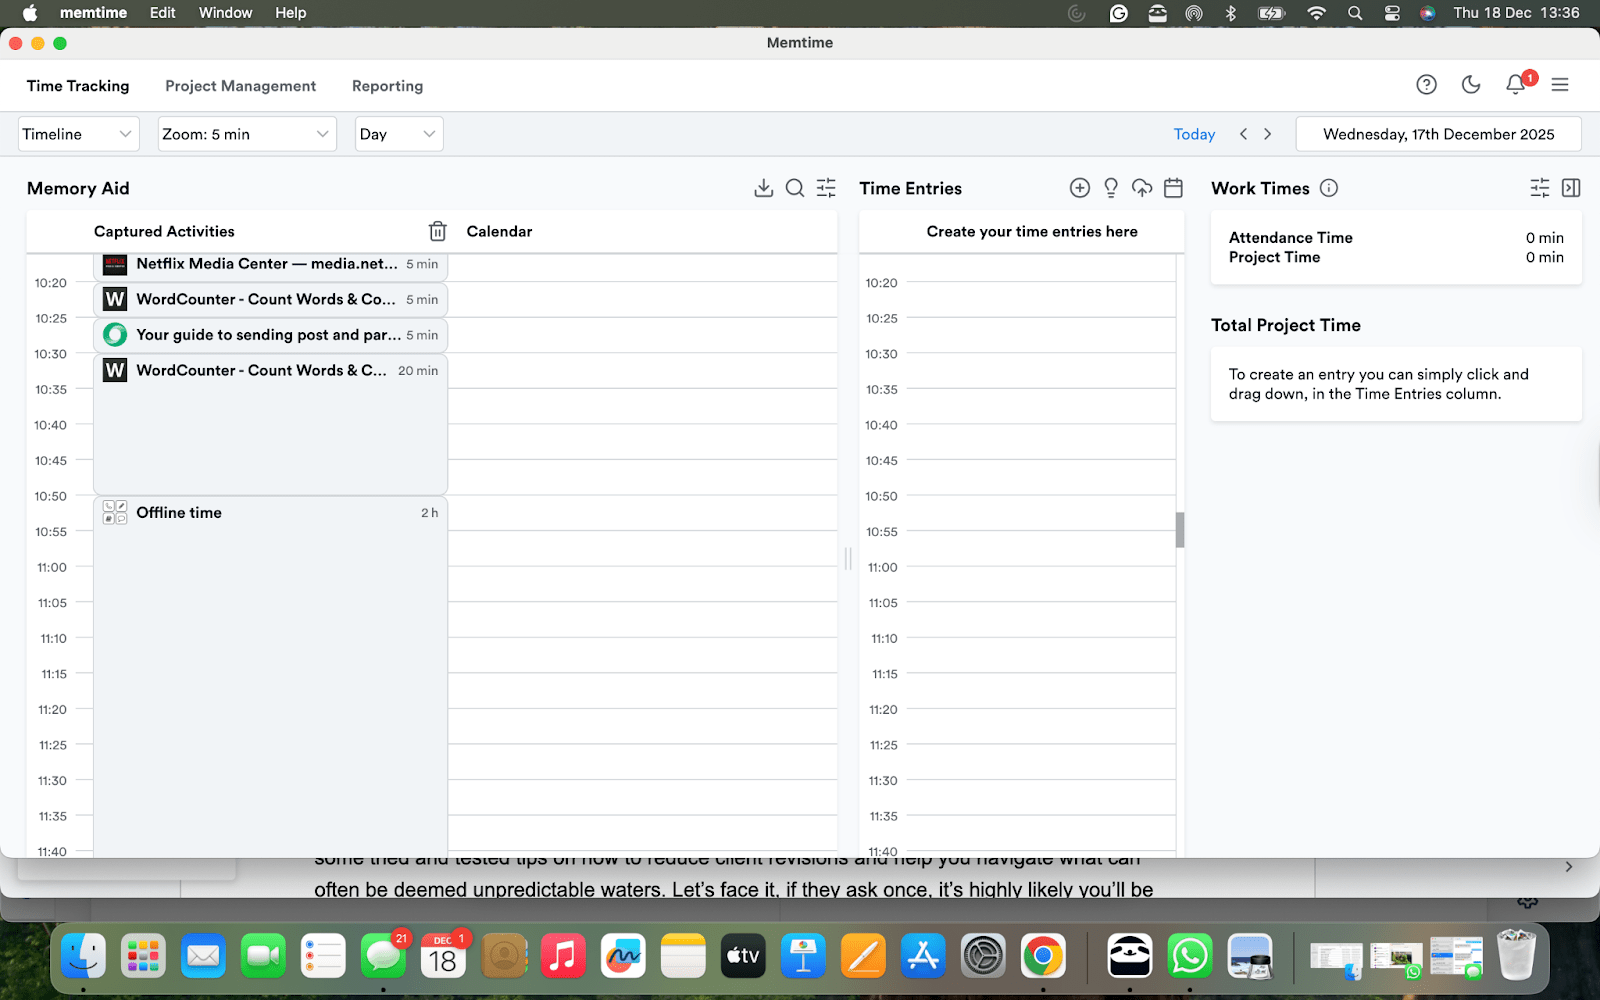Open the notifications bell
This screenshot has height=1000, width=1600.
coord(1514,85)
